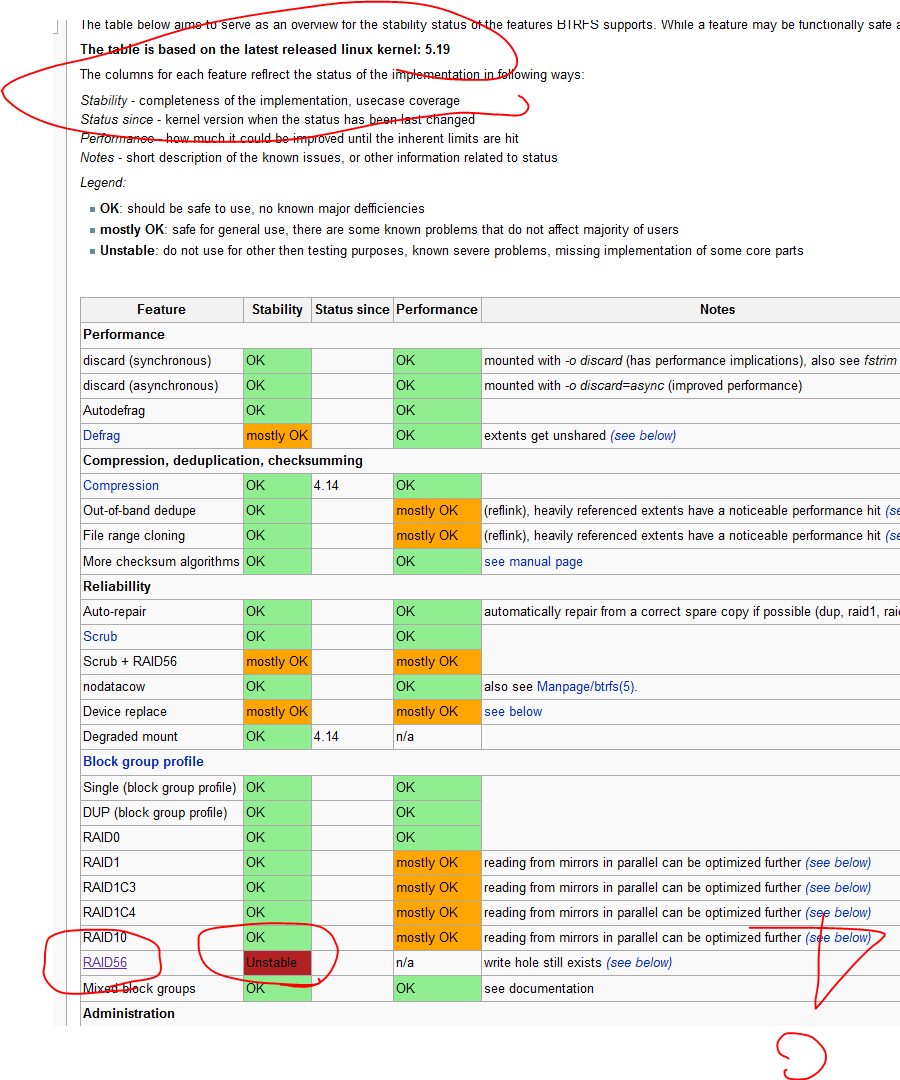Select the red 'Unstable' cell for RAID56
This screenshot has height=1080, width=900.
point(277,962)
